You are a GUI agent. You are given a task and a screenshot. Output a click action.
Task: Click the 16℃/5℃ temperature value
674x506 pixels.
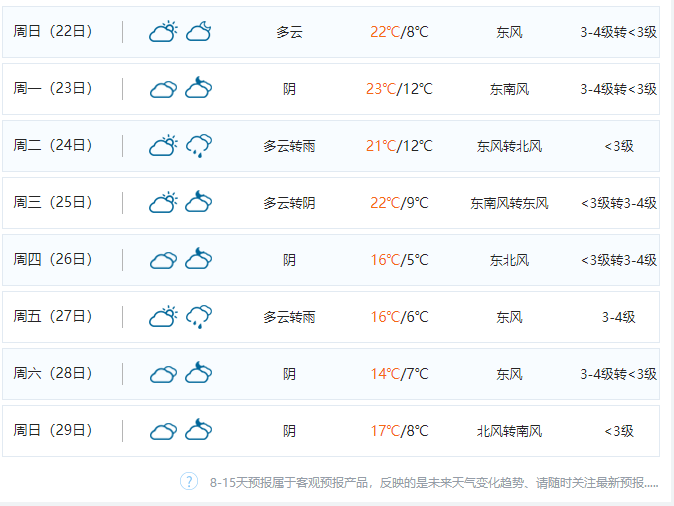click(x=399, y=260)
